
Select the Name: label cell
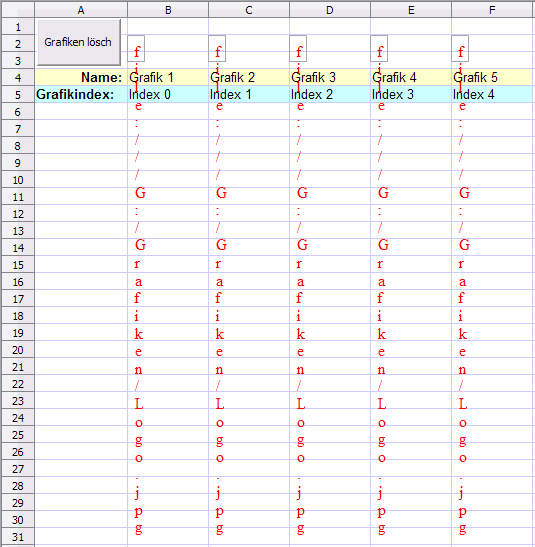coord(81,77)
